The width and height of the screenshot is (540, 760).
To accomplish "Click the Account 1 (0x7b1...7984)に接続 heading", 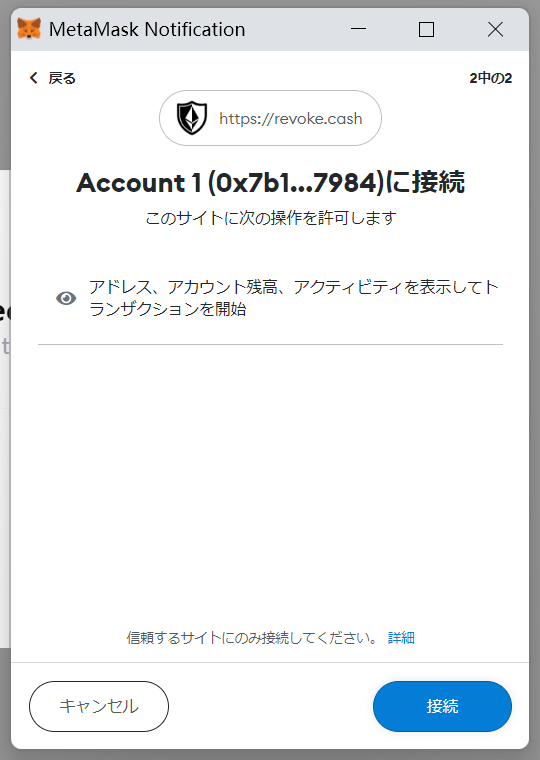I will point(270,183).
